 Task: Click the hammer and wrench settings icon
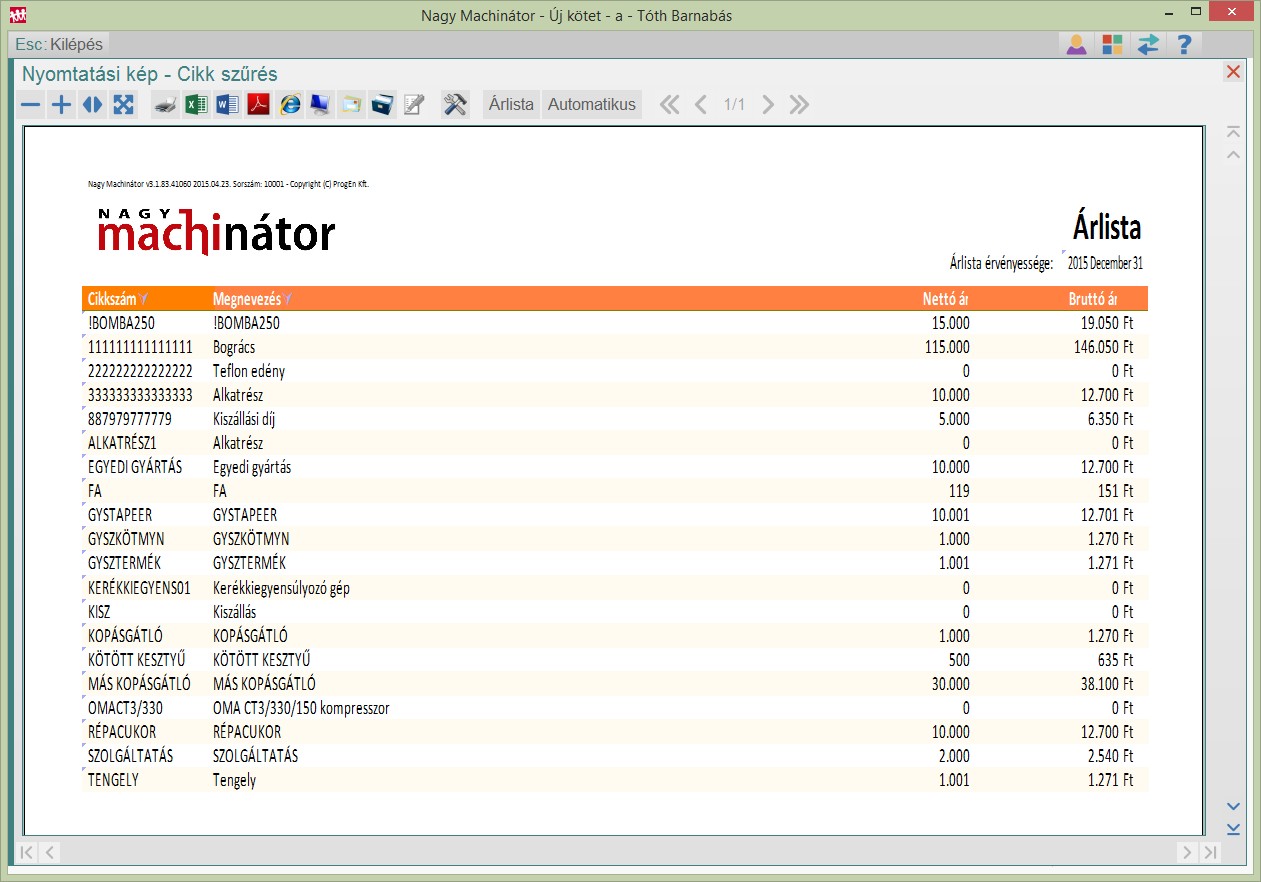[x=455, y=105]
